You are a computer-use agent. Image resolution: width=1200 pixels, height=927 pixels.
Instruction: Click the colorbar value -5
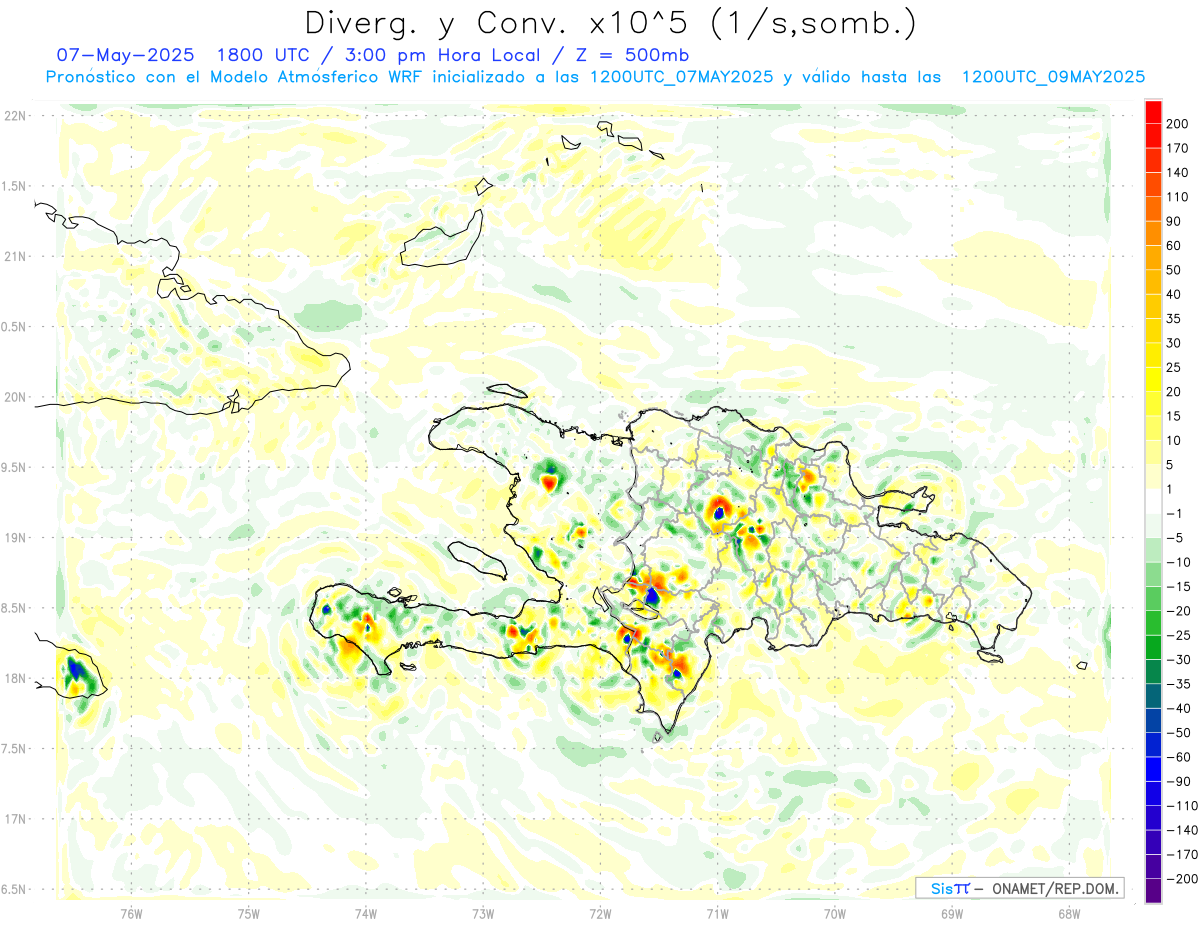click(x=1174, y=538)
